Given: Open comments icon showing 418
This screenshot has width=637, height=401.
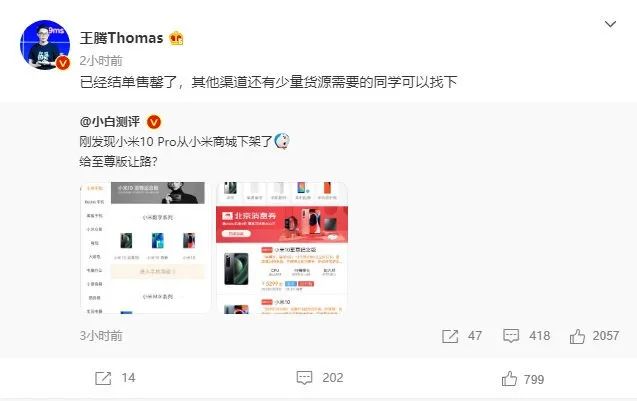Looking at the screenshot, I should (511, 336).
